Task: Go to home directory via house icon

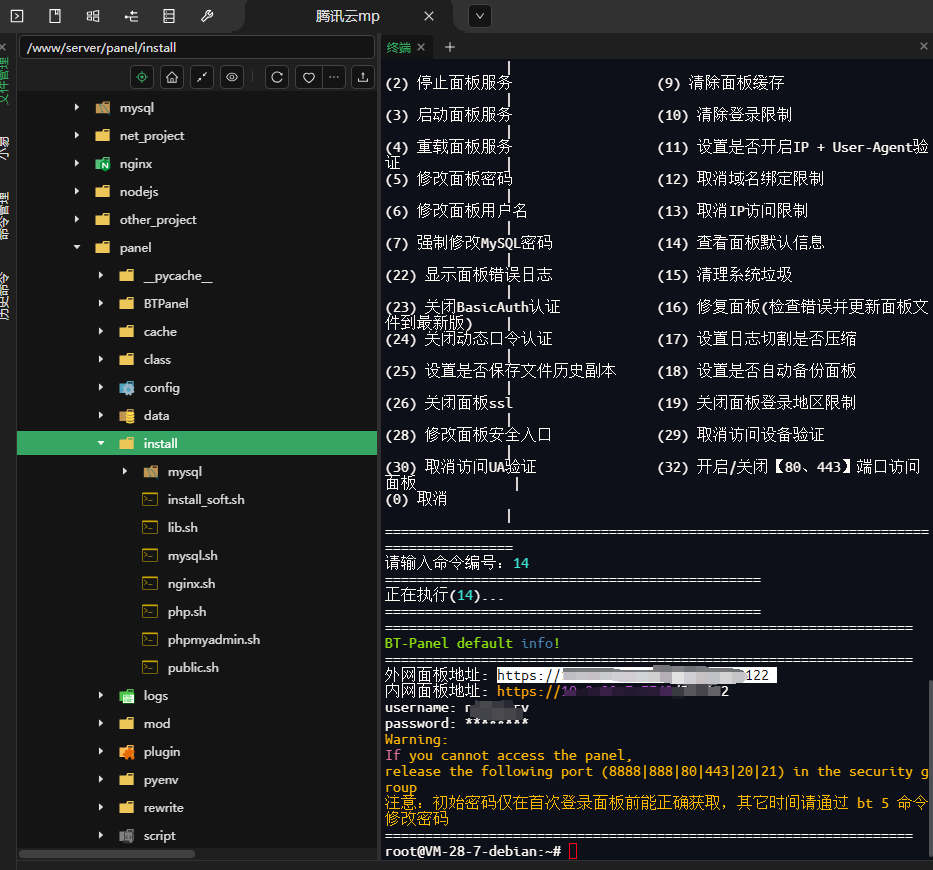Action: [172, 77]
